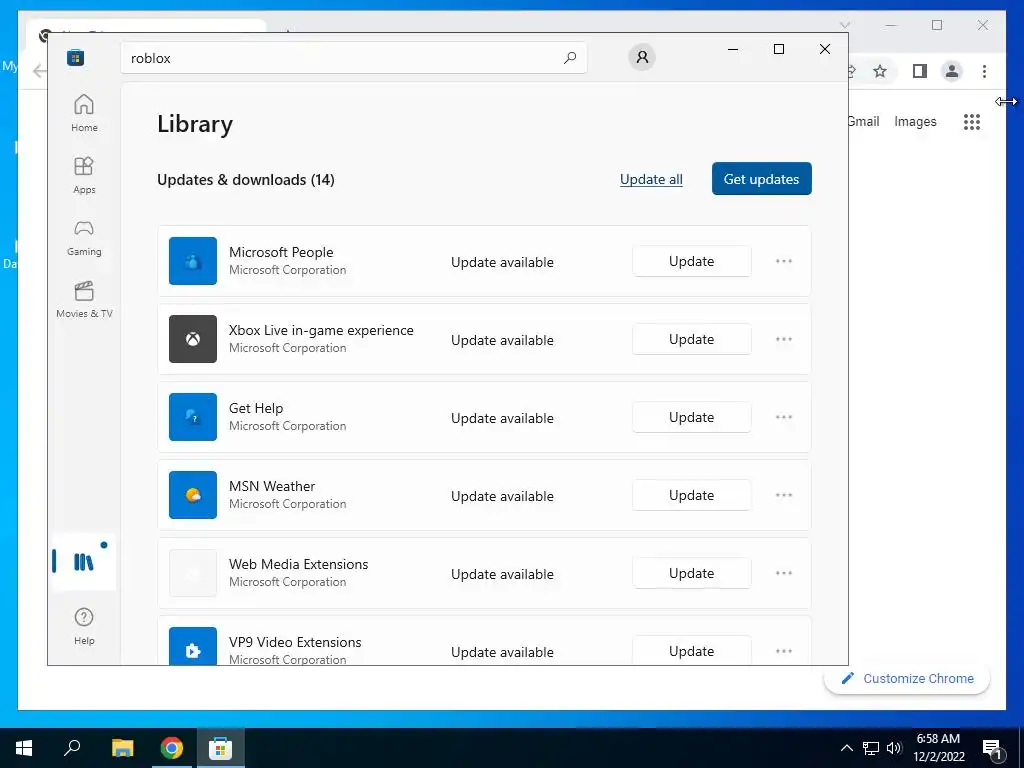Click the Store search box containing roblox
The height and width of the screenshot is (768, 1024).
point(353,57)
